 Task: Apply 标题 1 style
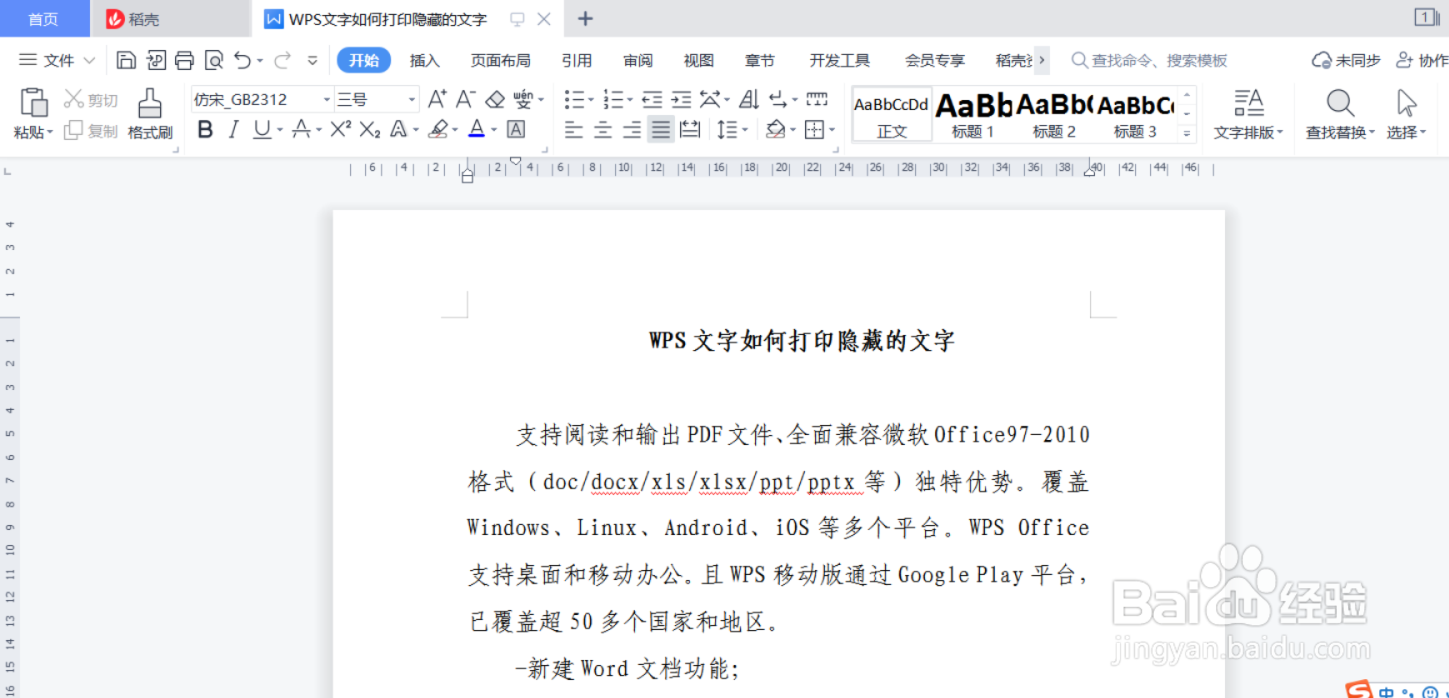(x=973, y=114)
